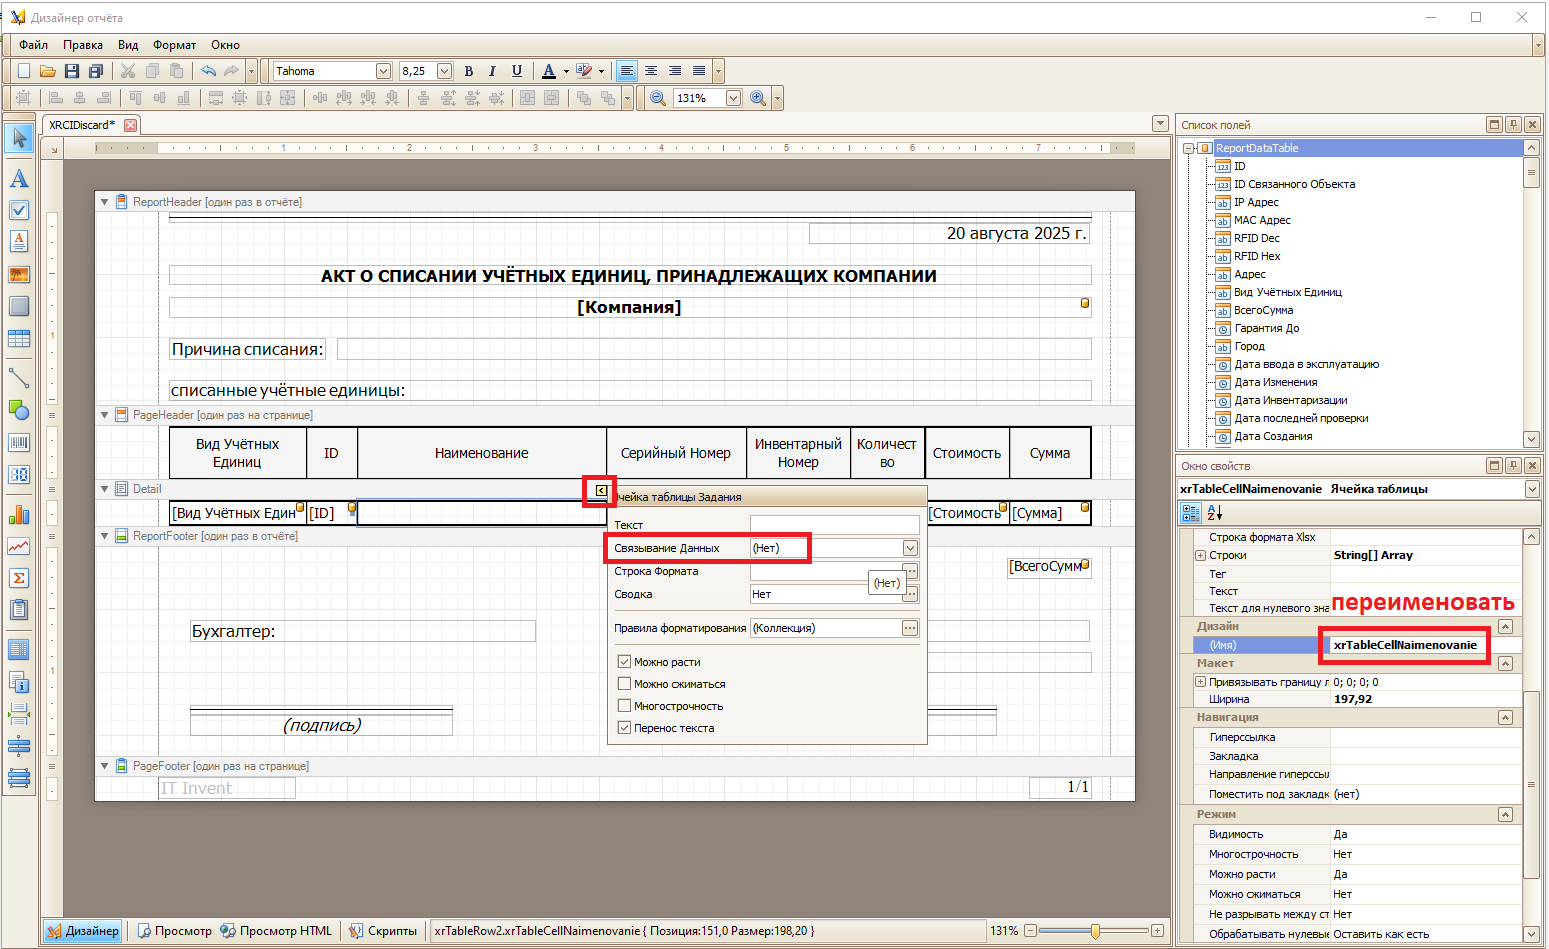Choose the Bar Code tool

tap(19, 443)
